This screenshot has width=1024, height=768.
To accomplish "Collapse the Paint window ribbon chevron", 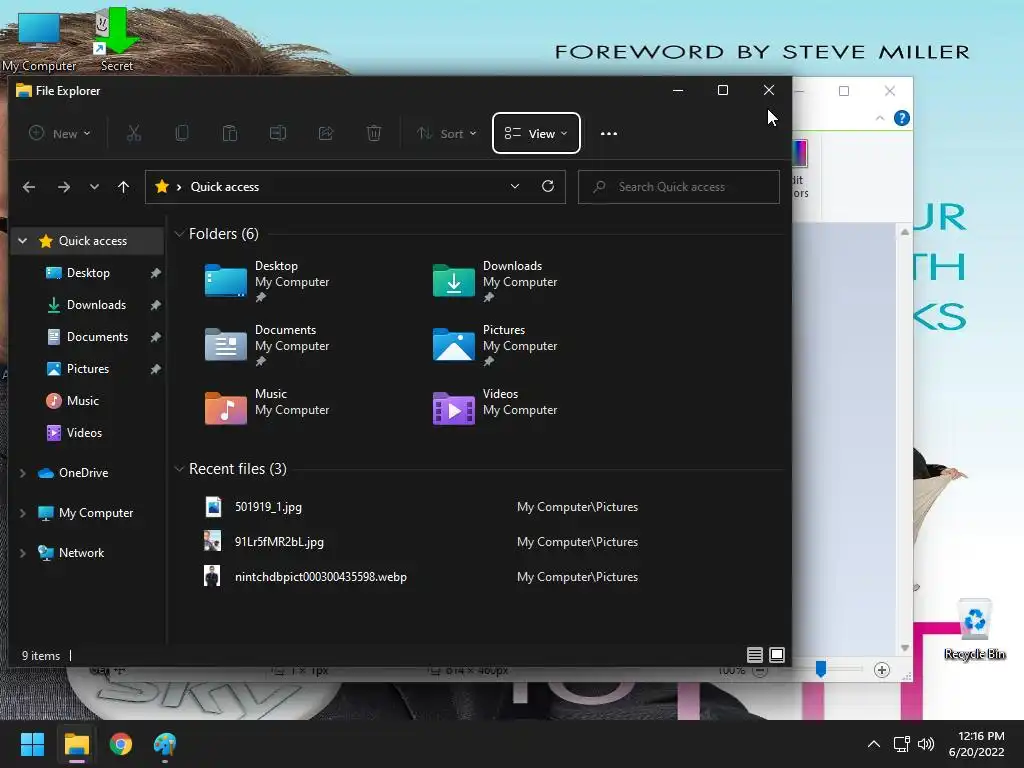I will point(880,118).
